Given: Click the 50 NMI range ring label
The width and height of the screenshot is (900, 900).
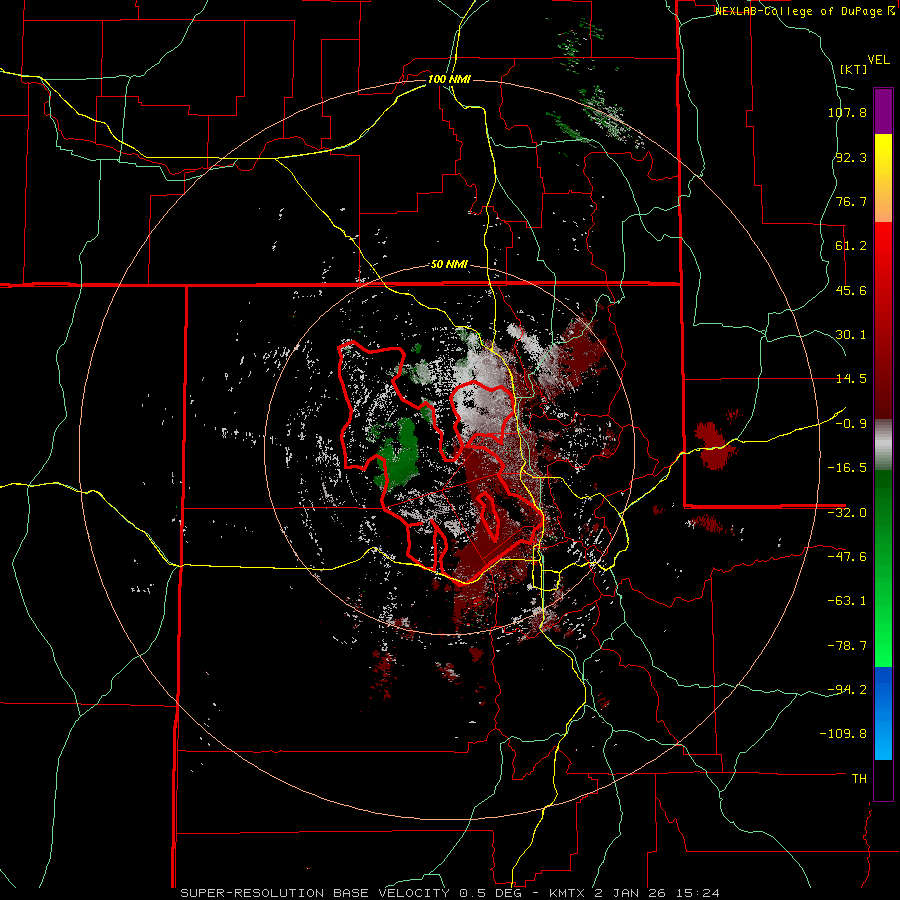Looking at the screenshot, I should pos(449,265).
